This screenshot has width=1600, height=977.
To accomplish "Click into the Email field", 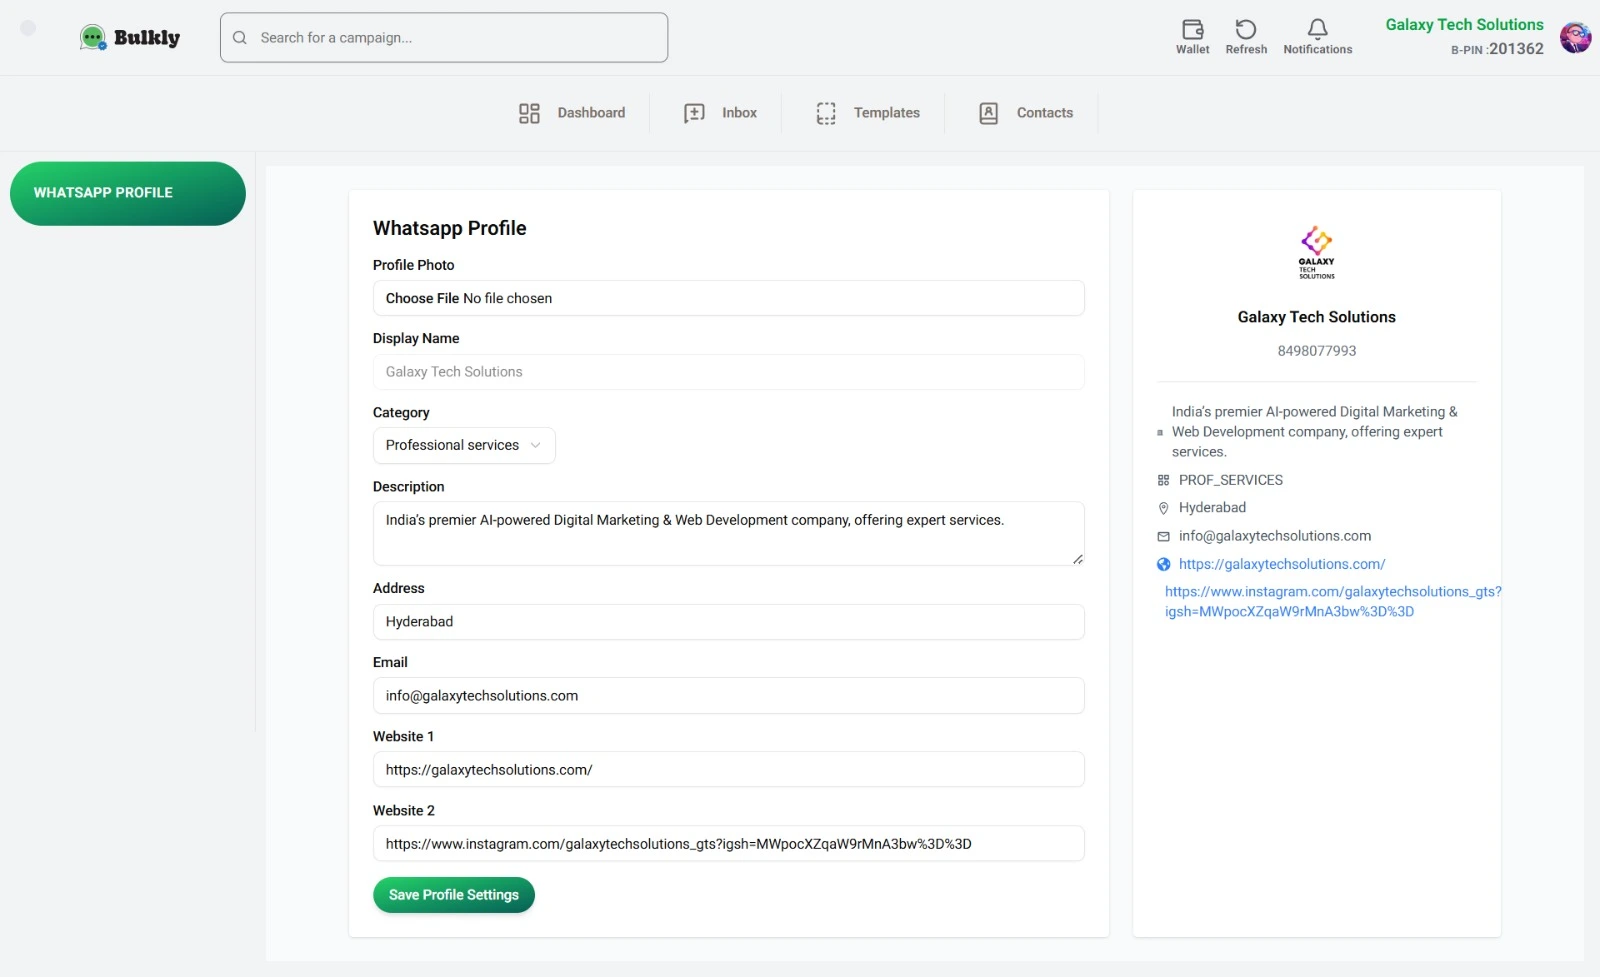I will click(728, 696).
